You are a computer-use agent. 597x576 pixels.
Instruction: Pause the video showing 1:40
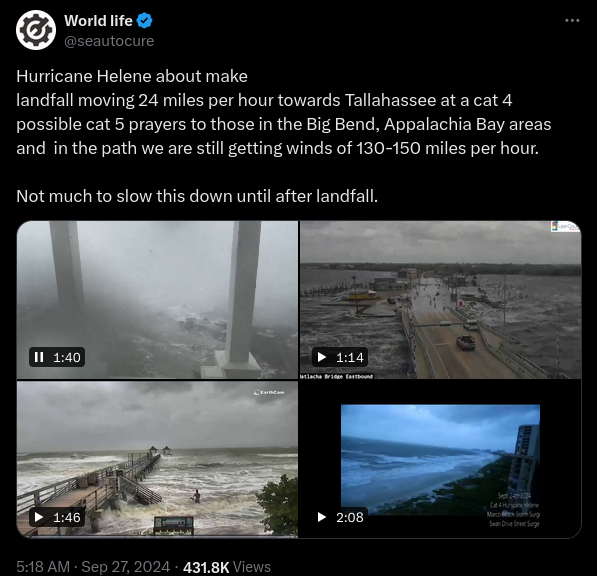tap(39, 357)
